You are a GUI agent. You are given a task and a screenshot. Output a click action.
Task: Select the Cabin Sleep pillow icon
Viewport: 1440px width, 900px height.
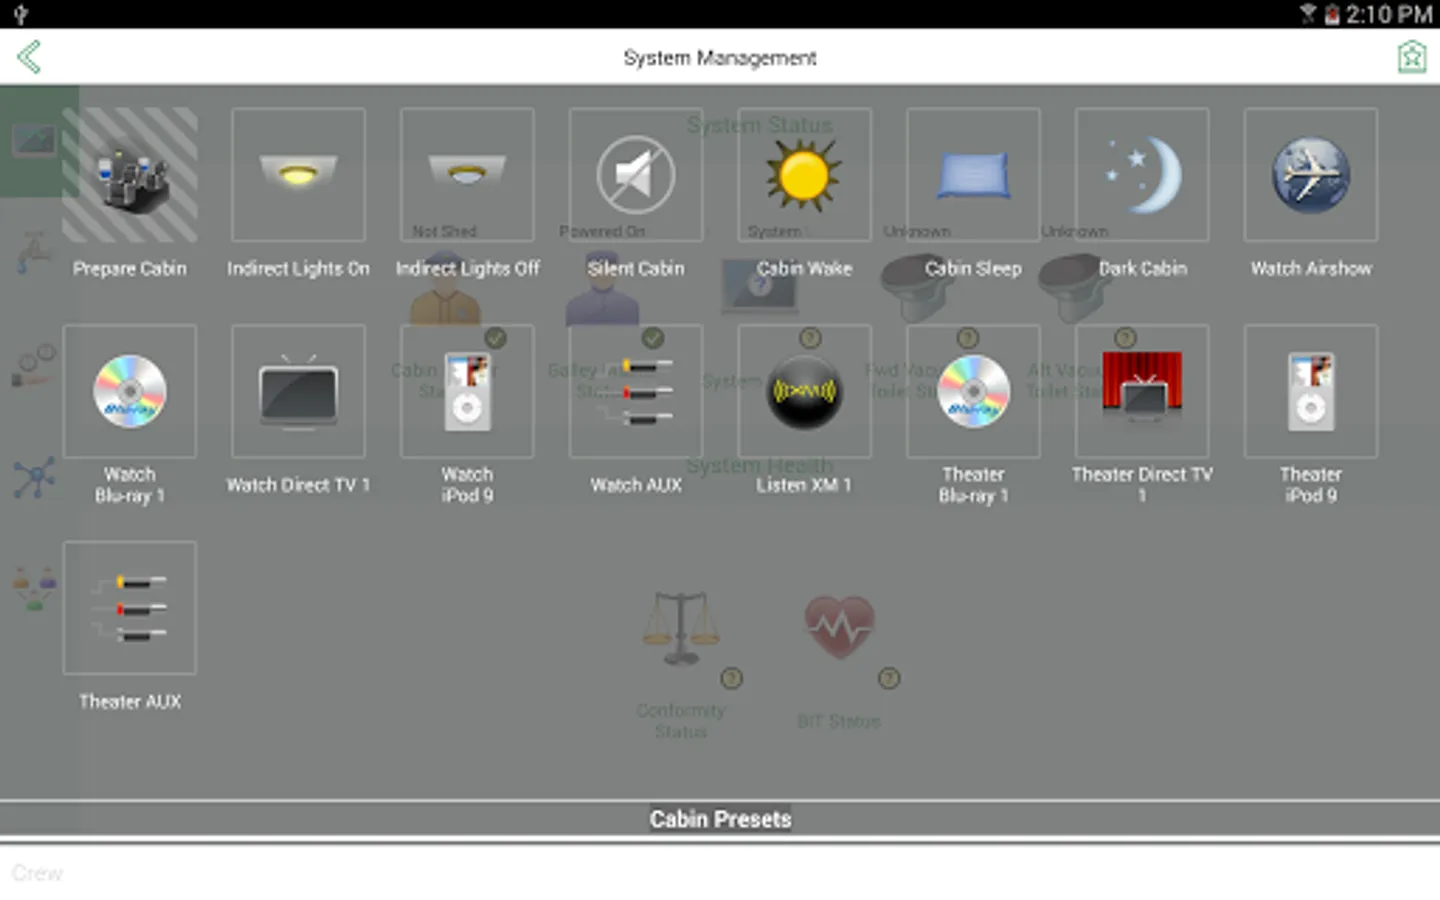973,175
